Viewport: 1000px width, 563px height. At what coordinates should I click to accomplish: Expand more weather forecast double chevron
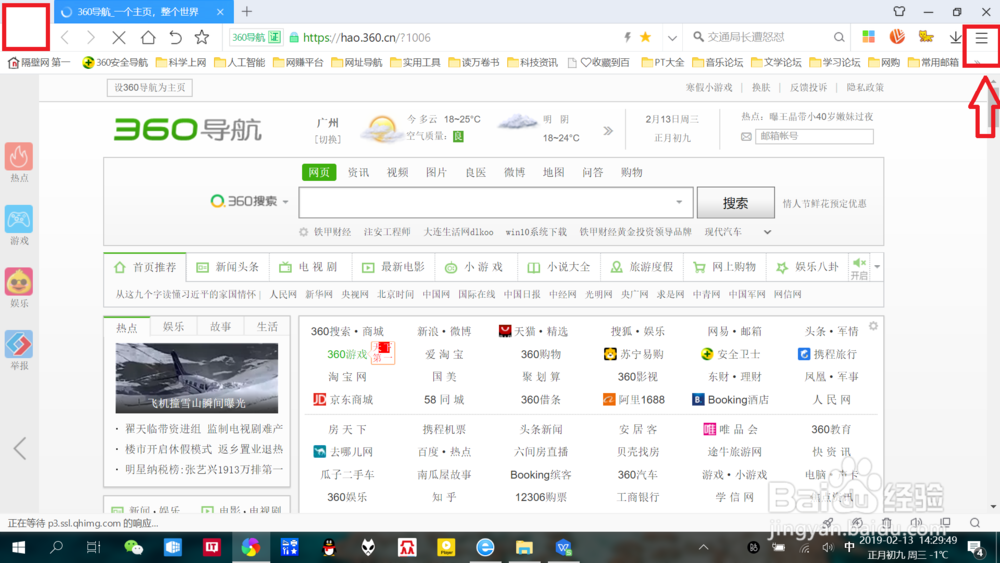(608, 130)
